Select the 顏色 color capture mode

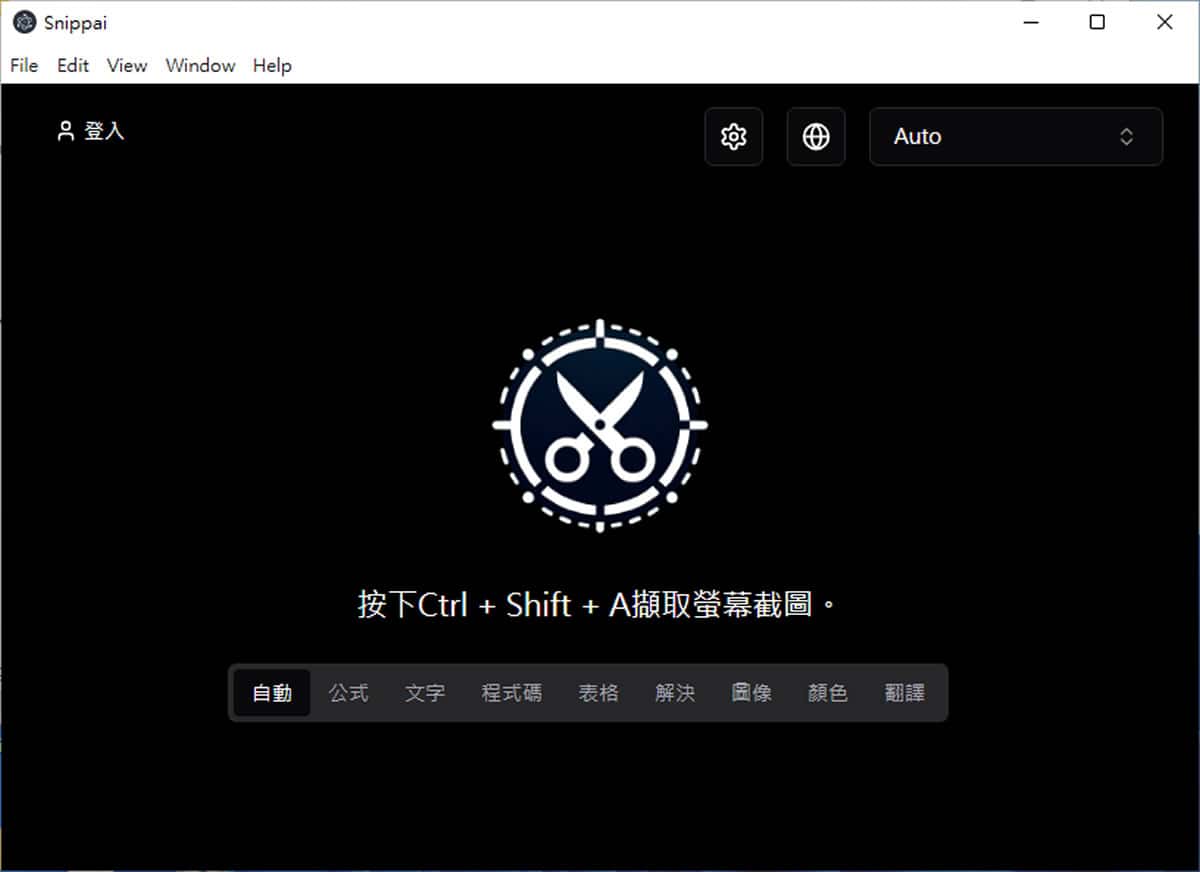(x=827, y=692)
